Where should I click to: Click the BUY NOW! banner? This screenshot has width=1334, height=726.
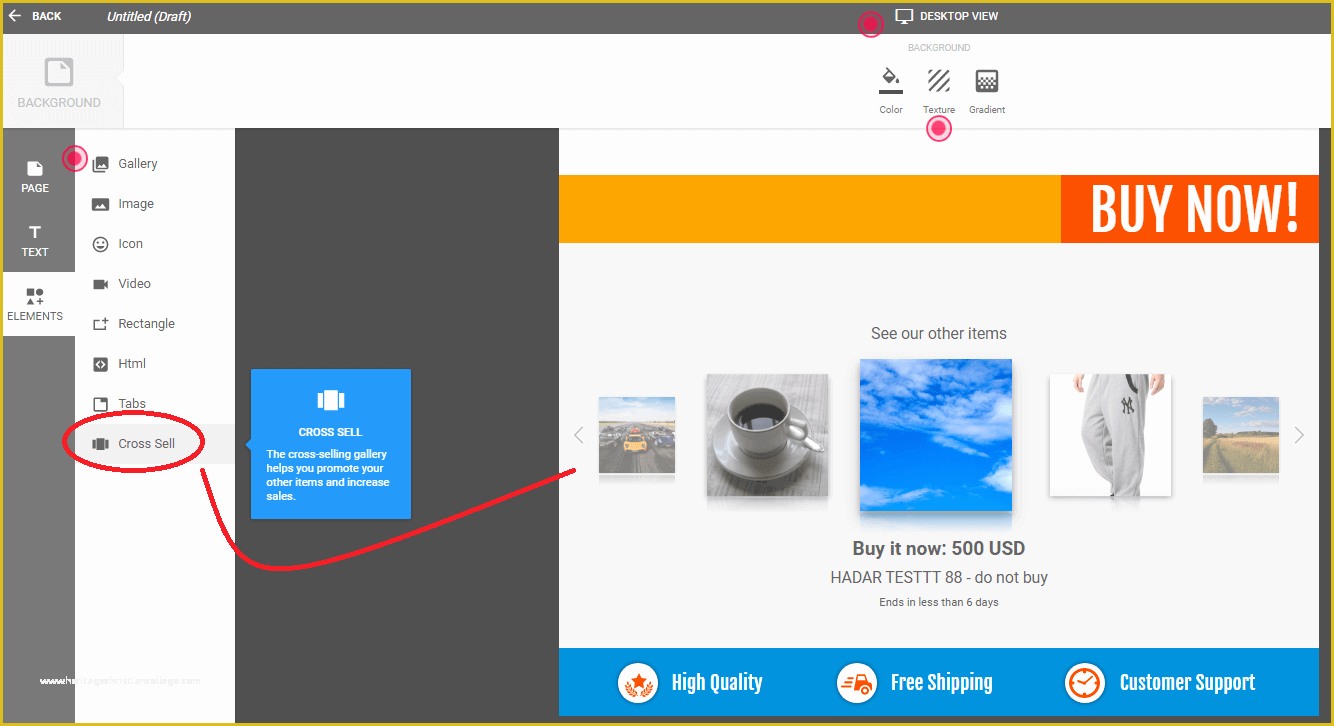click(x=1190, y=209)
